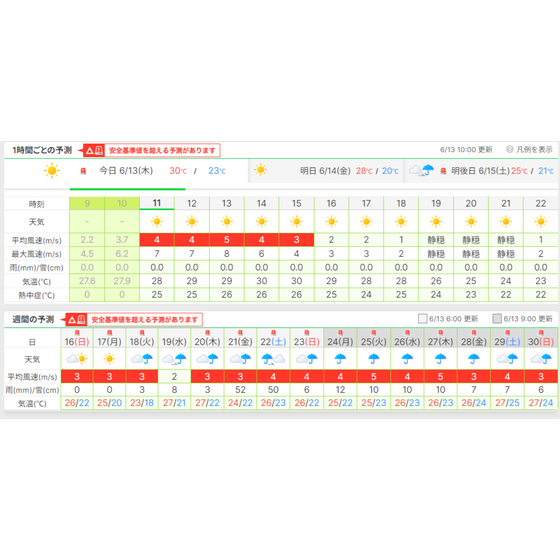This screenshot has height=560, width=560.
Task: Click weekly wind speed 2 for 19(水)
Action: (174, 376)
